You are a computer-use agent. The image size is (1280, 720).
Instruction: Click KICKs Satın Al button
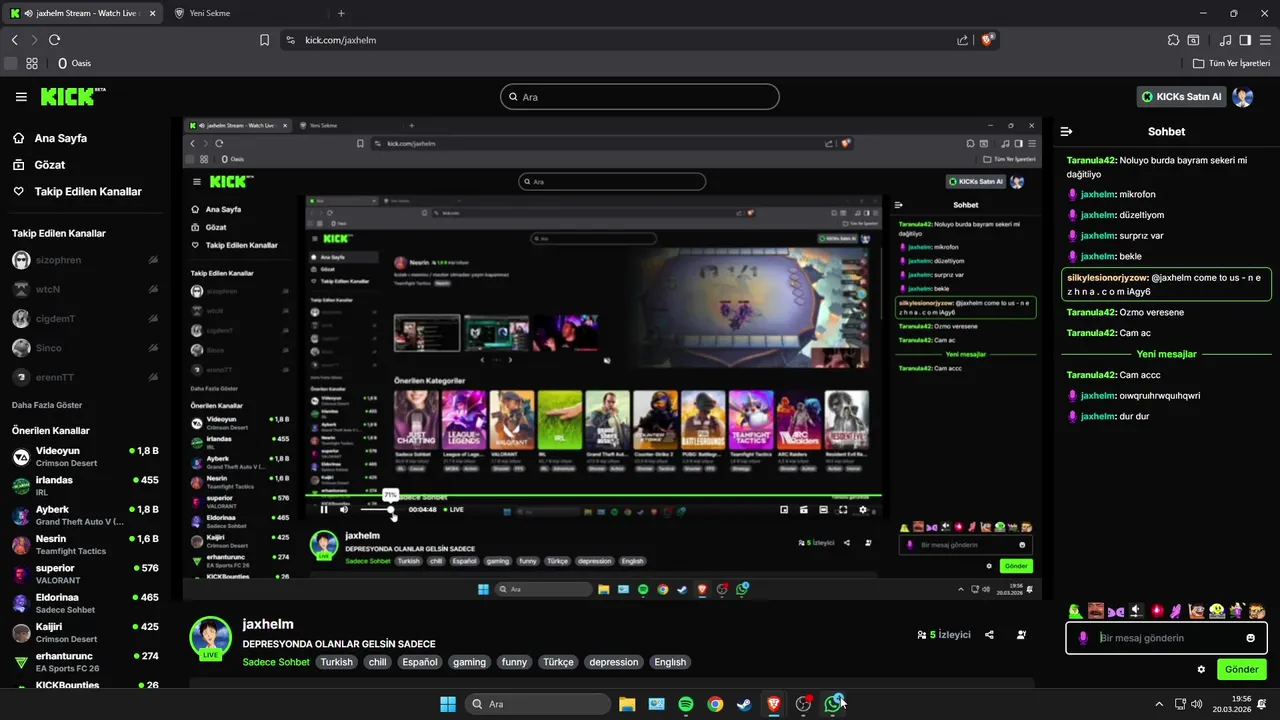(1181, 97)
